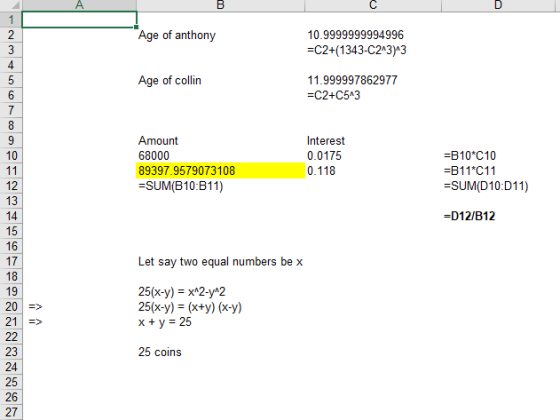Click the selected cell A1
The width and height of the screenshot is (560, 420).
[79, 20]
